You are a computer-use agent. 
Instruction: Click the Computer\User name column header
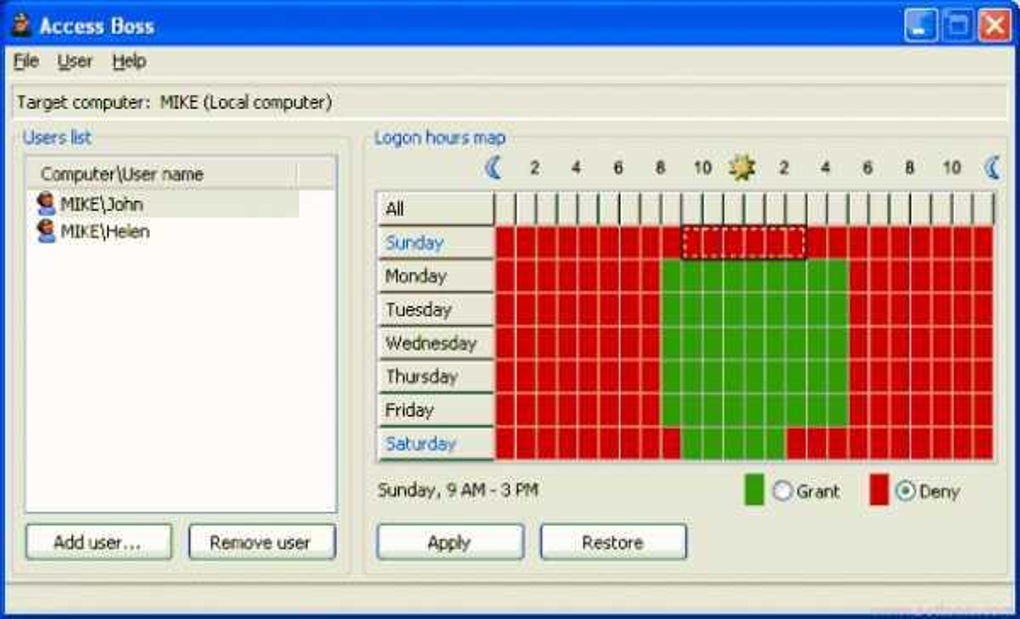coord(163,174)
